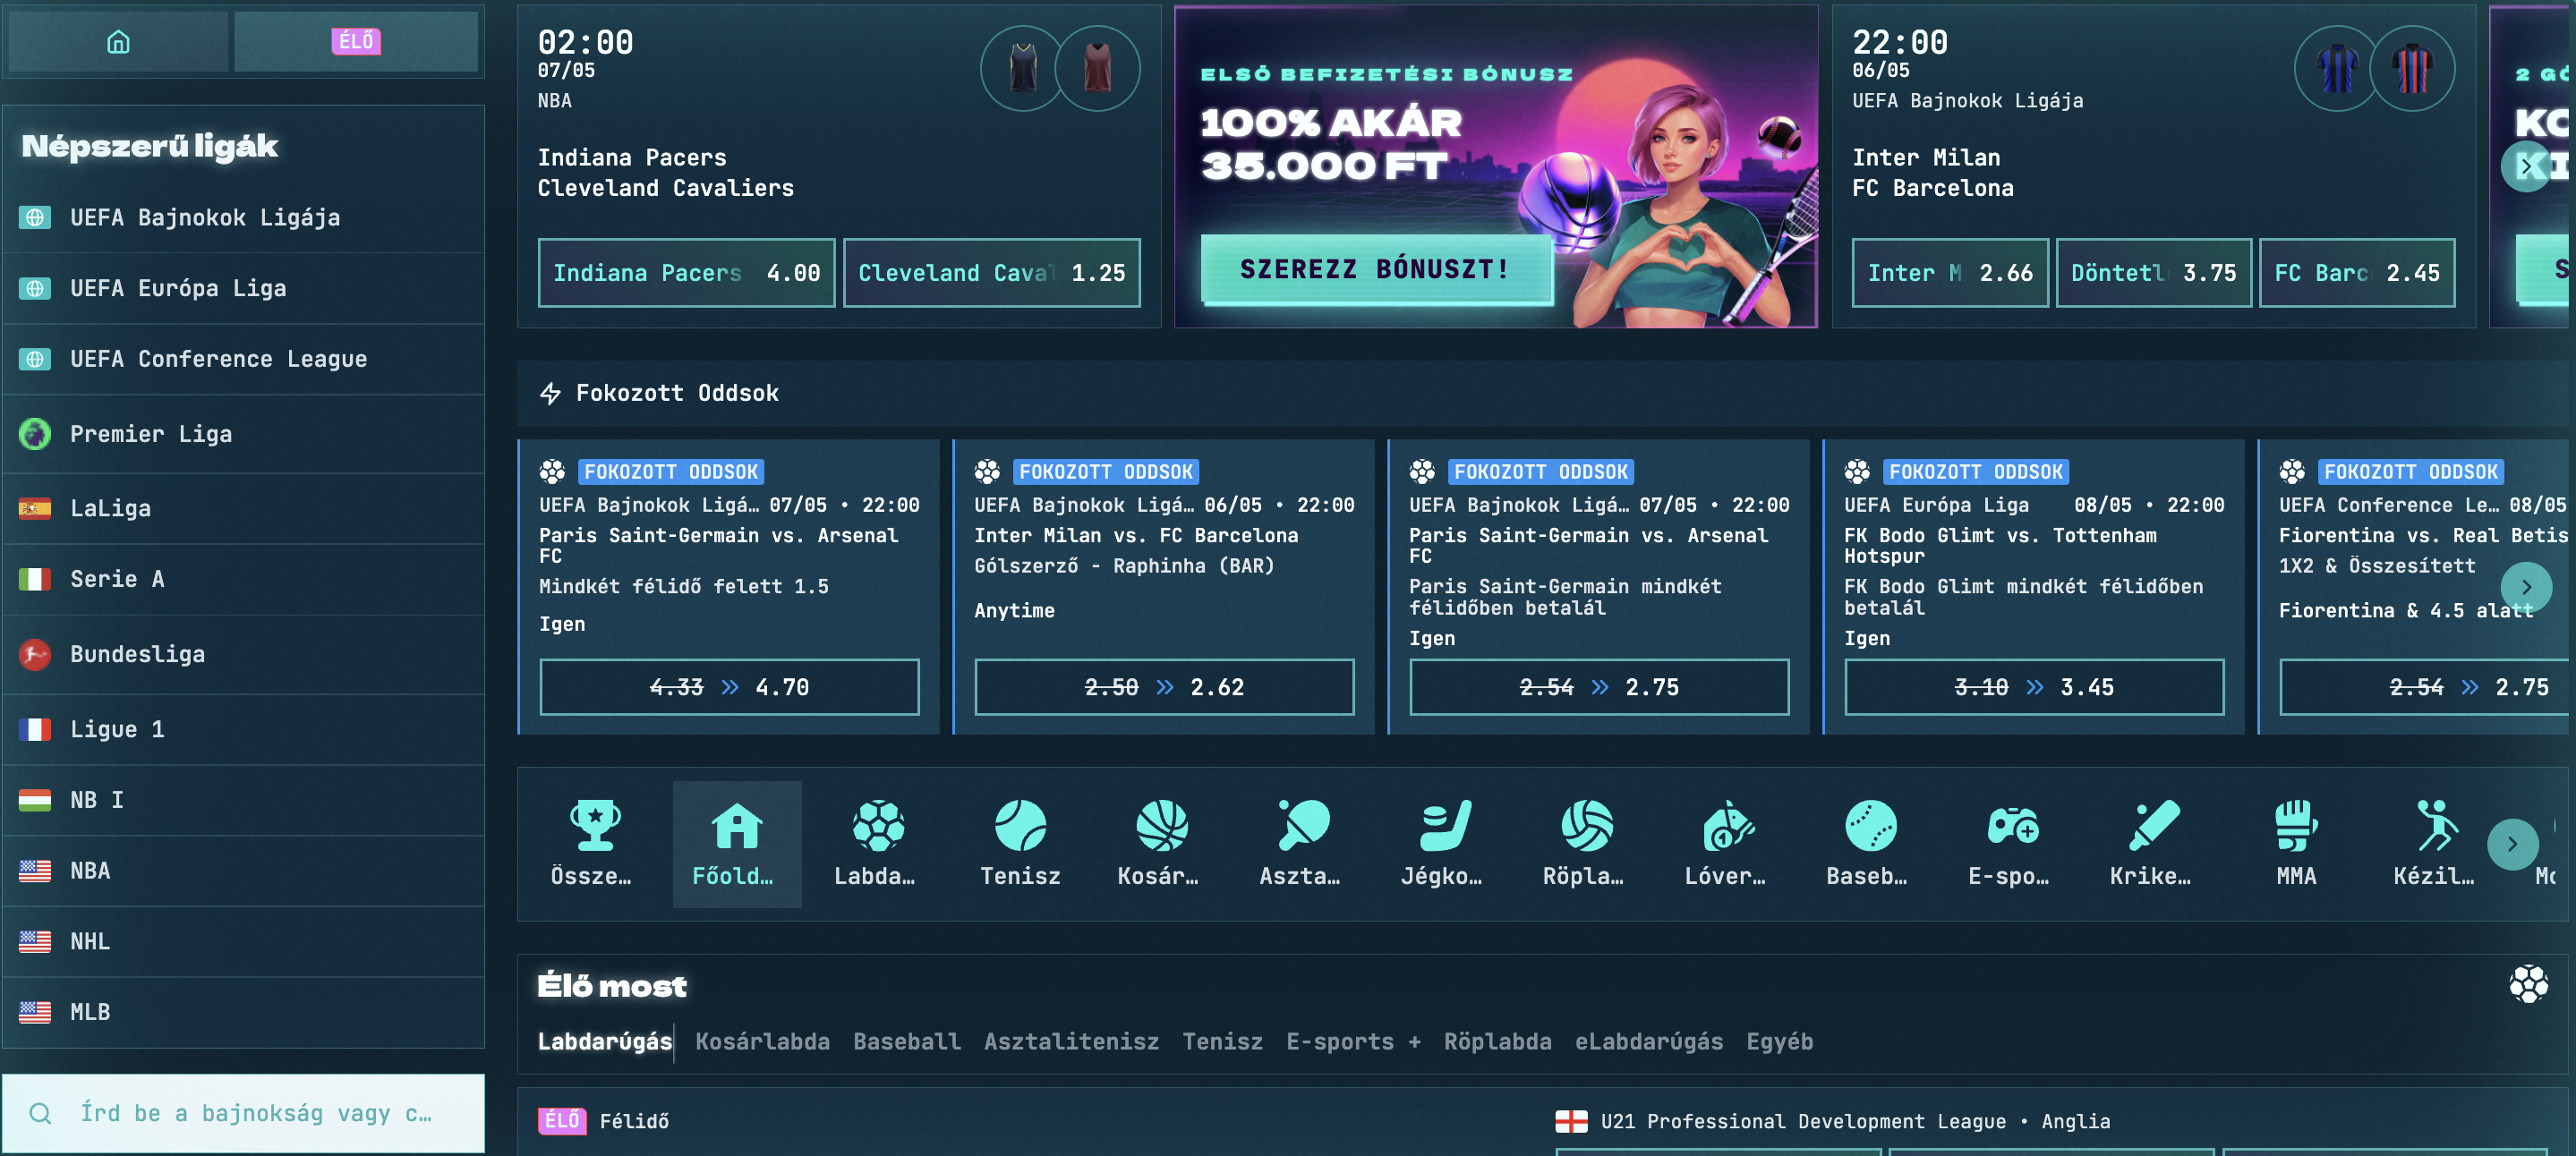Image resolution: width=2576 pixels, height=1156 pixels.
Task: Select boosted odds 2.50 to 2.62
Action: point(1164,687)
